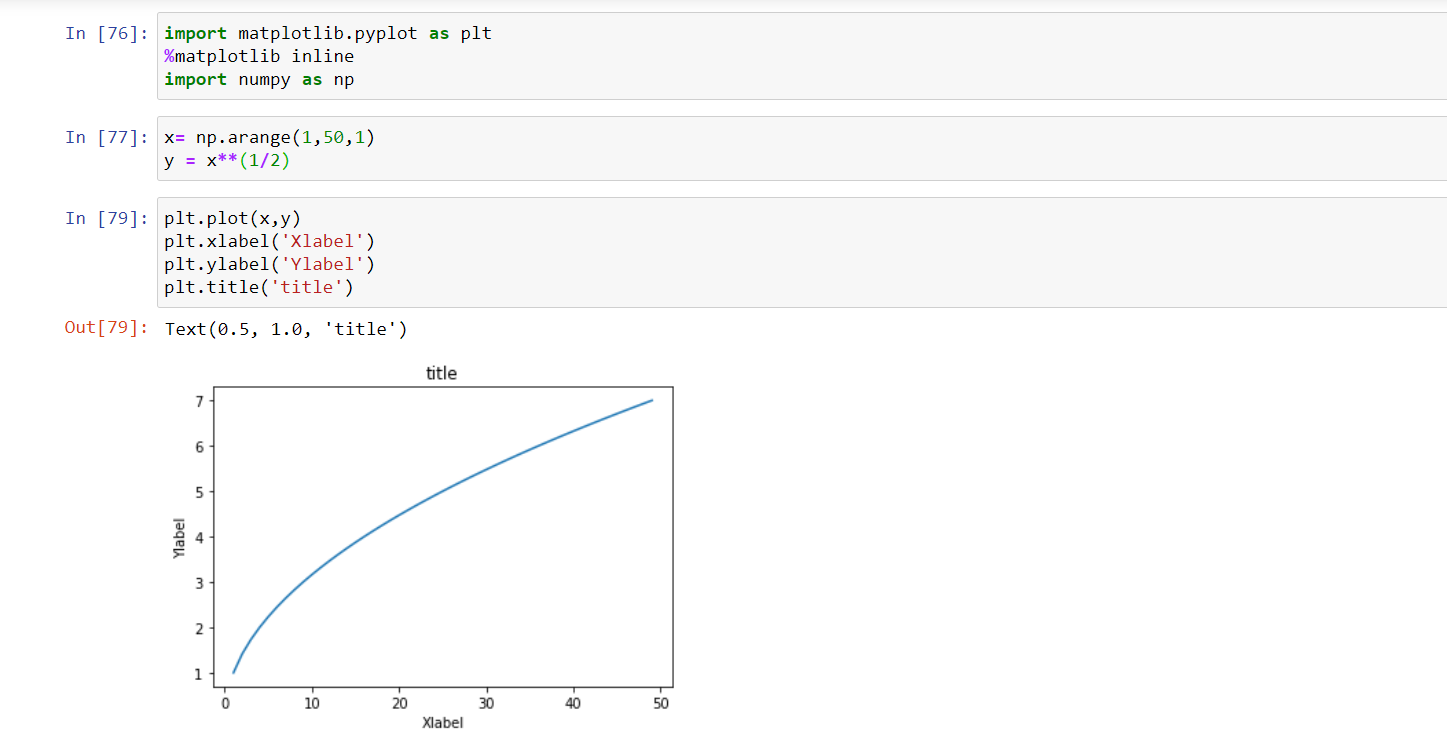The height and width of the screenshot is (735, 1447).
Task: Click the 'Xlabel' axis label under the plot
Action: (x=443, y=722)
